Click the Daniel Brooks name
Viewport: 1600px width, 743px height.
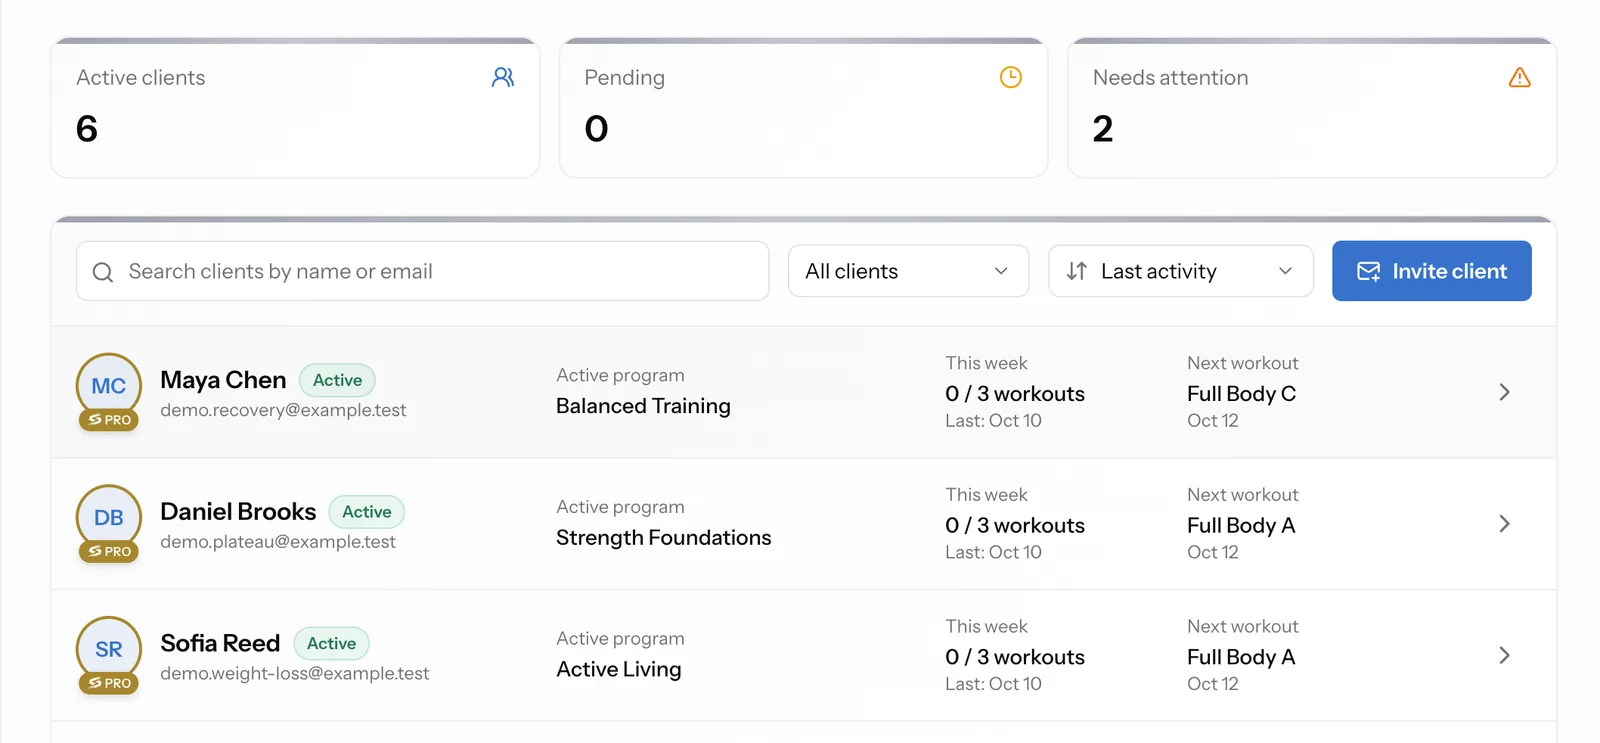238,512
